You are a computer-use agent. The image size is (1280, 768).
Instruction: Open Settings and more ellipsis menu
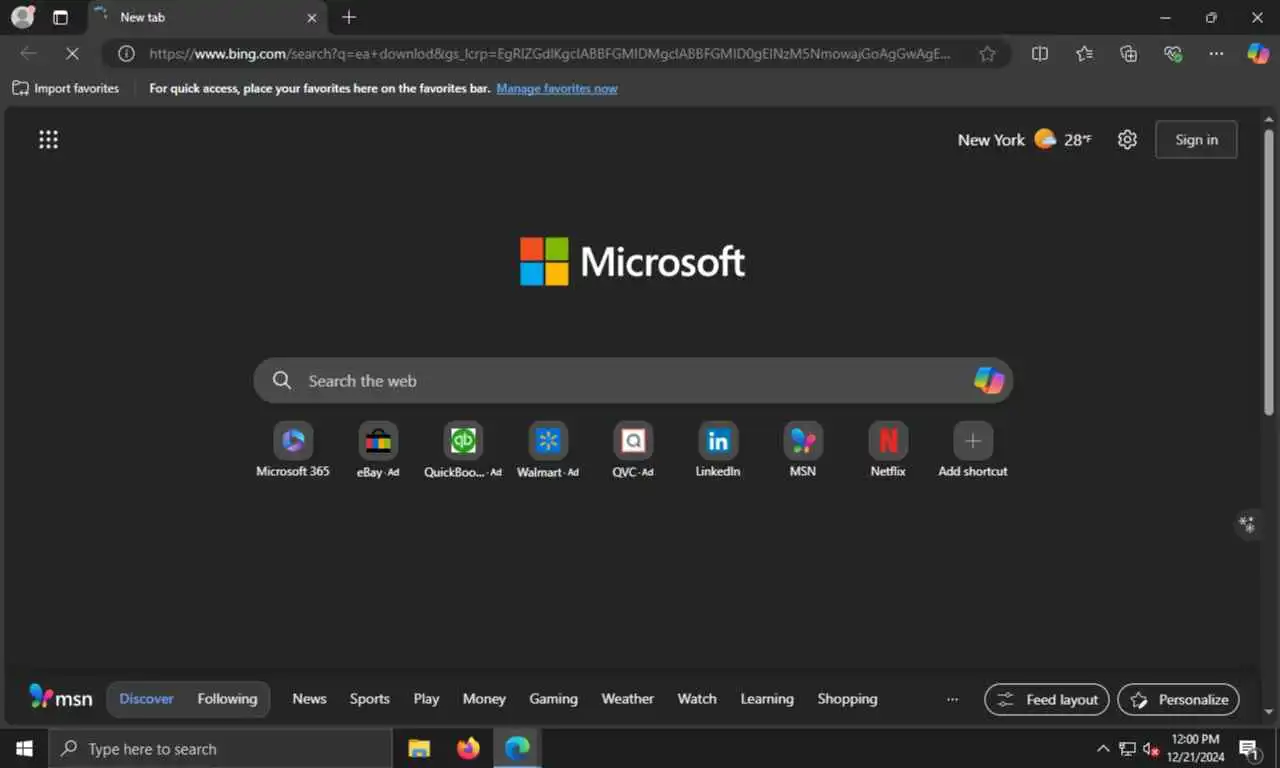(x=1216, y=54)
